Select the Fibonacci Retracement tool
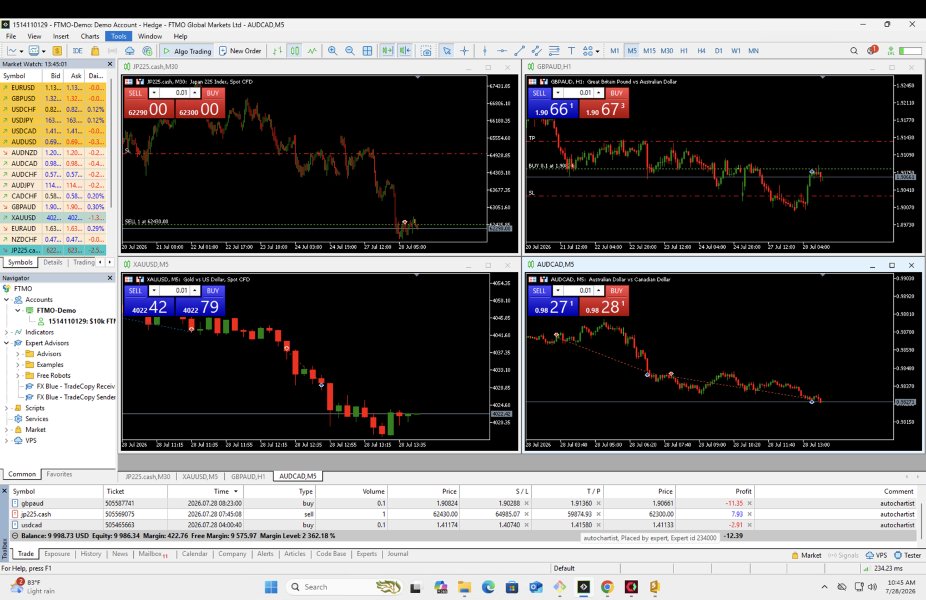 [554, 51]
